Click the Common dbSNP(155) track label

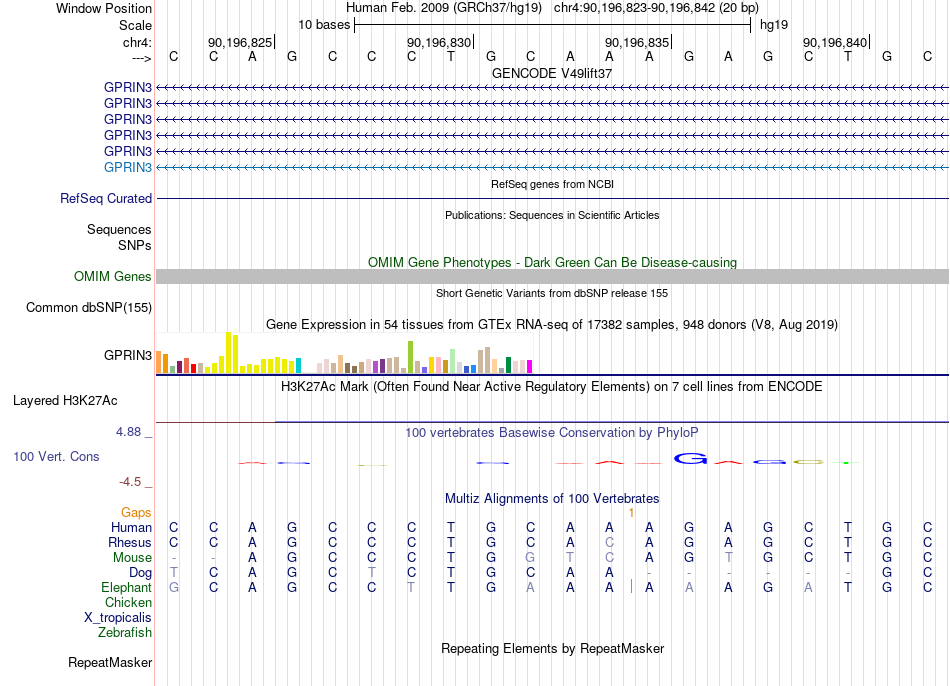89,307
